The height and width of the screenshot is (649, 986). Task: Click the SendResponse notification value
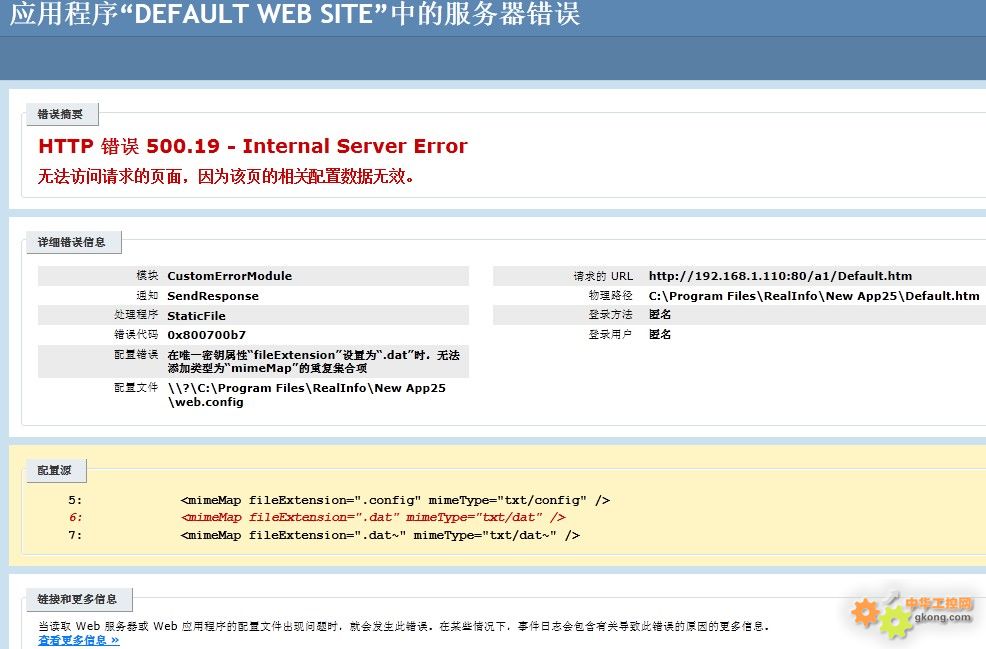coord(212,296)
